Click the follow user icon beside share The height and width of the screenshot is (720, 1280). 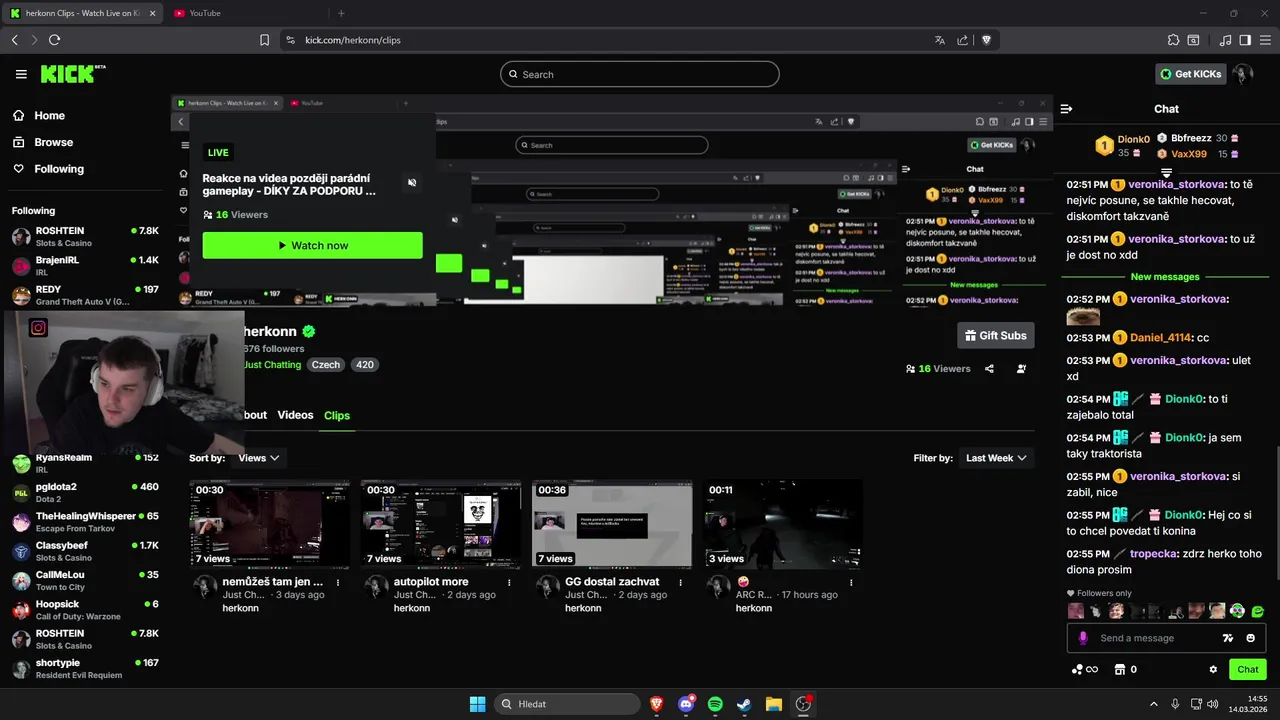pyautogui.click(x=1021, y=369)
